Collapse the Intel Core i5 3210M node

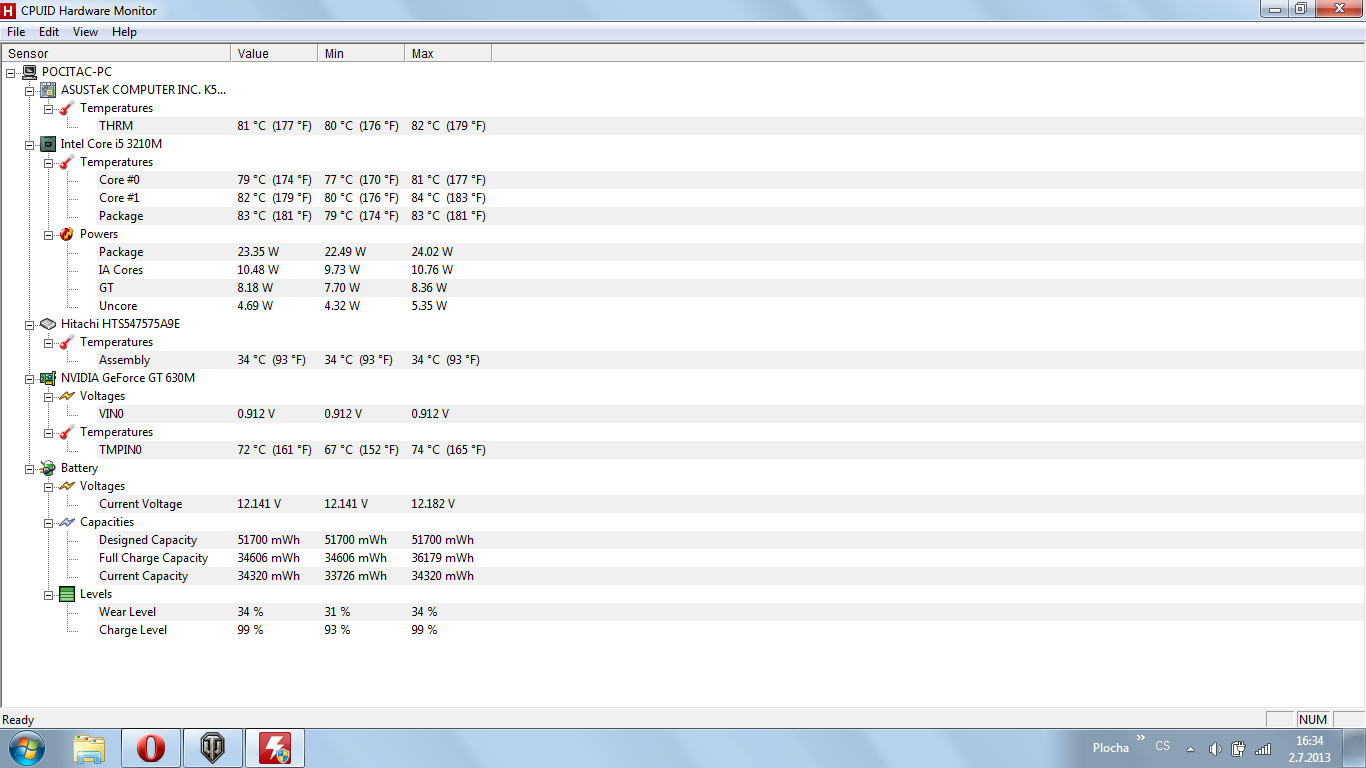pos(30,144)
